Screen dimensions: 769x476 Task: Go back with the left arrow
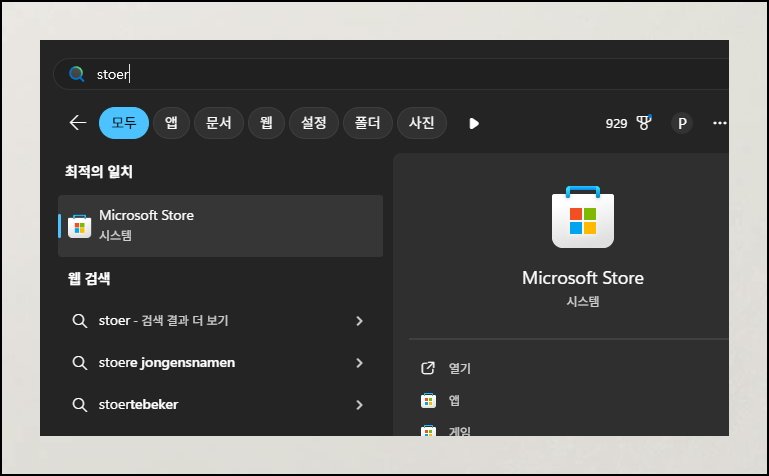pyautogui.click(x=77, y=123)
